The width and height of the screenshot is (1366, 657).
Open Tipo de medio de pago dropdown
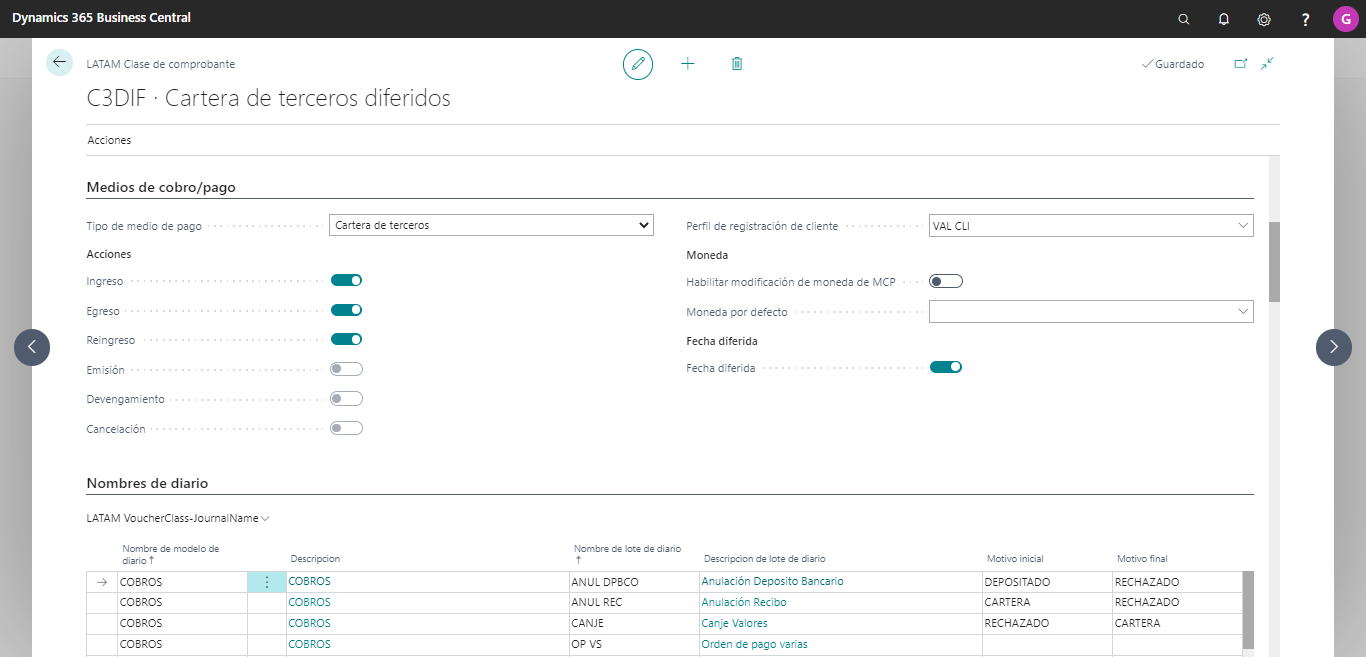[491, 225]
